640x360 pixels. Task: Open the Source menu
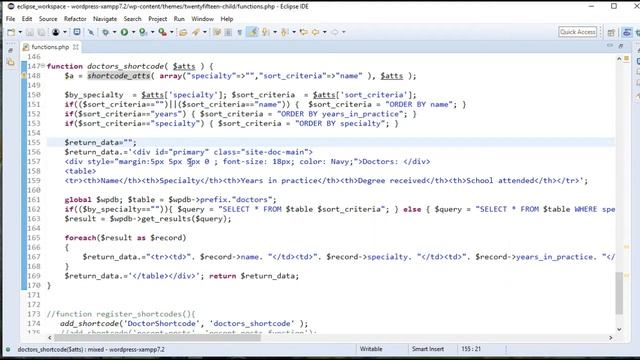pos(48,19)
